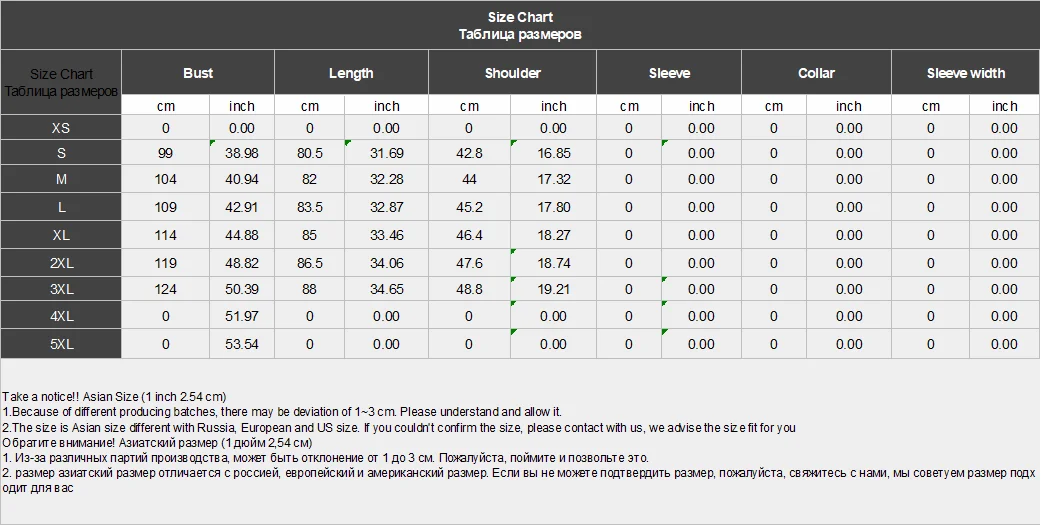The image size is (1041, 526).
Task: Click Length inch value 34.65 for 3XL
Action: [x=386, y=289]
